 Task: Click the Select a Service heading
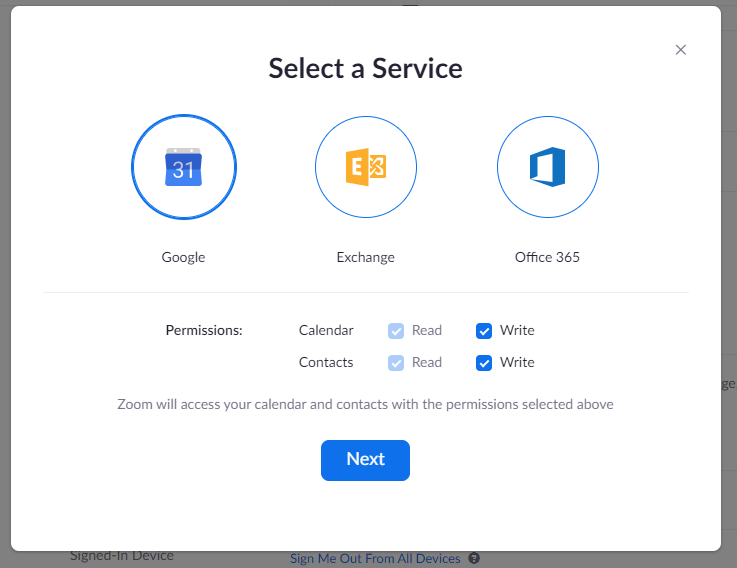pos(365,68)
